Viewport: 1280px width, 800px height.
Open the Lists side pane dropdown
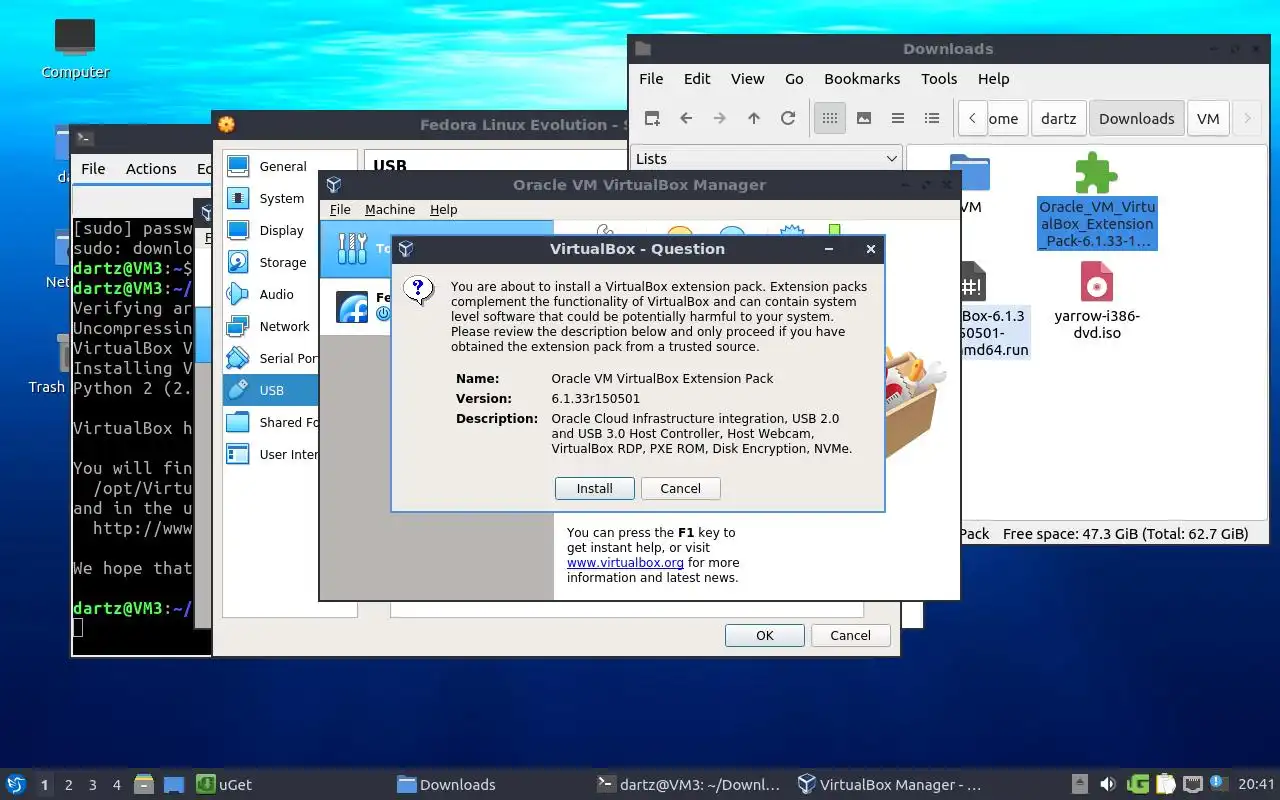coord(766,158)
